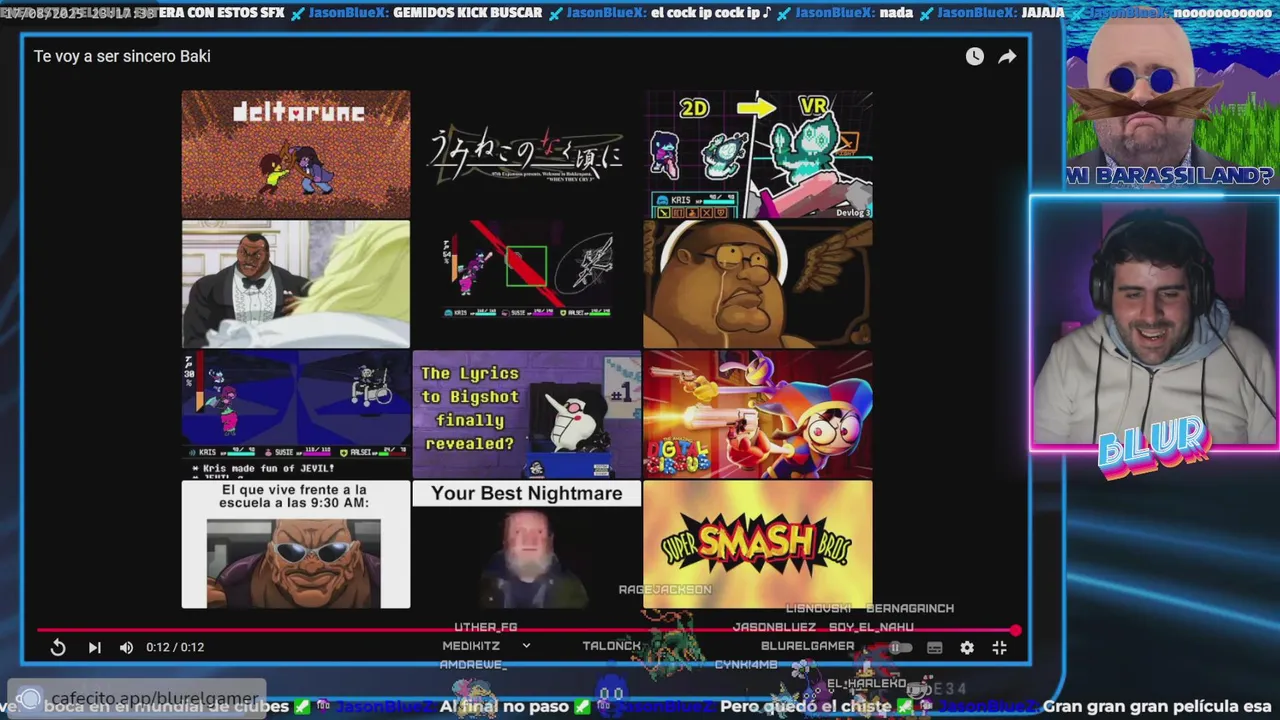Click the MEDIKITZ name chevron

[x=526, y=646]
